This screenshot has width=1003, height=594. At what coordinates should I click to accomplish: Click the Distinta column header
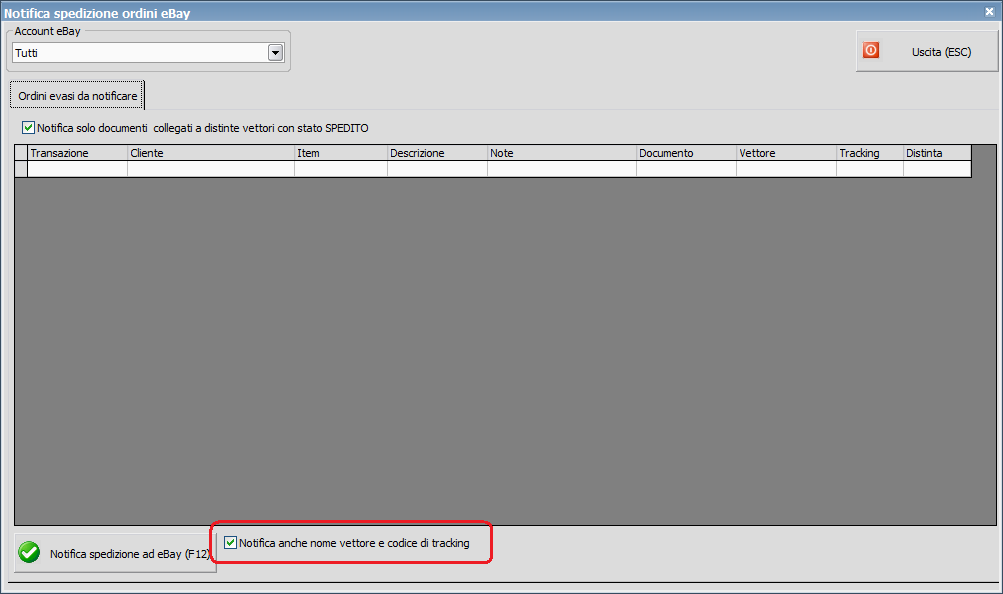pyautogui.click(x=937, y=153)
